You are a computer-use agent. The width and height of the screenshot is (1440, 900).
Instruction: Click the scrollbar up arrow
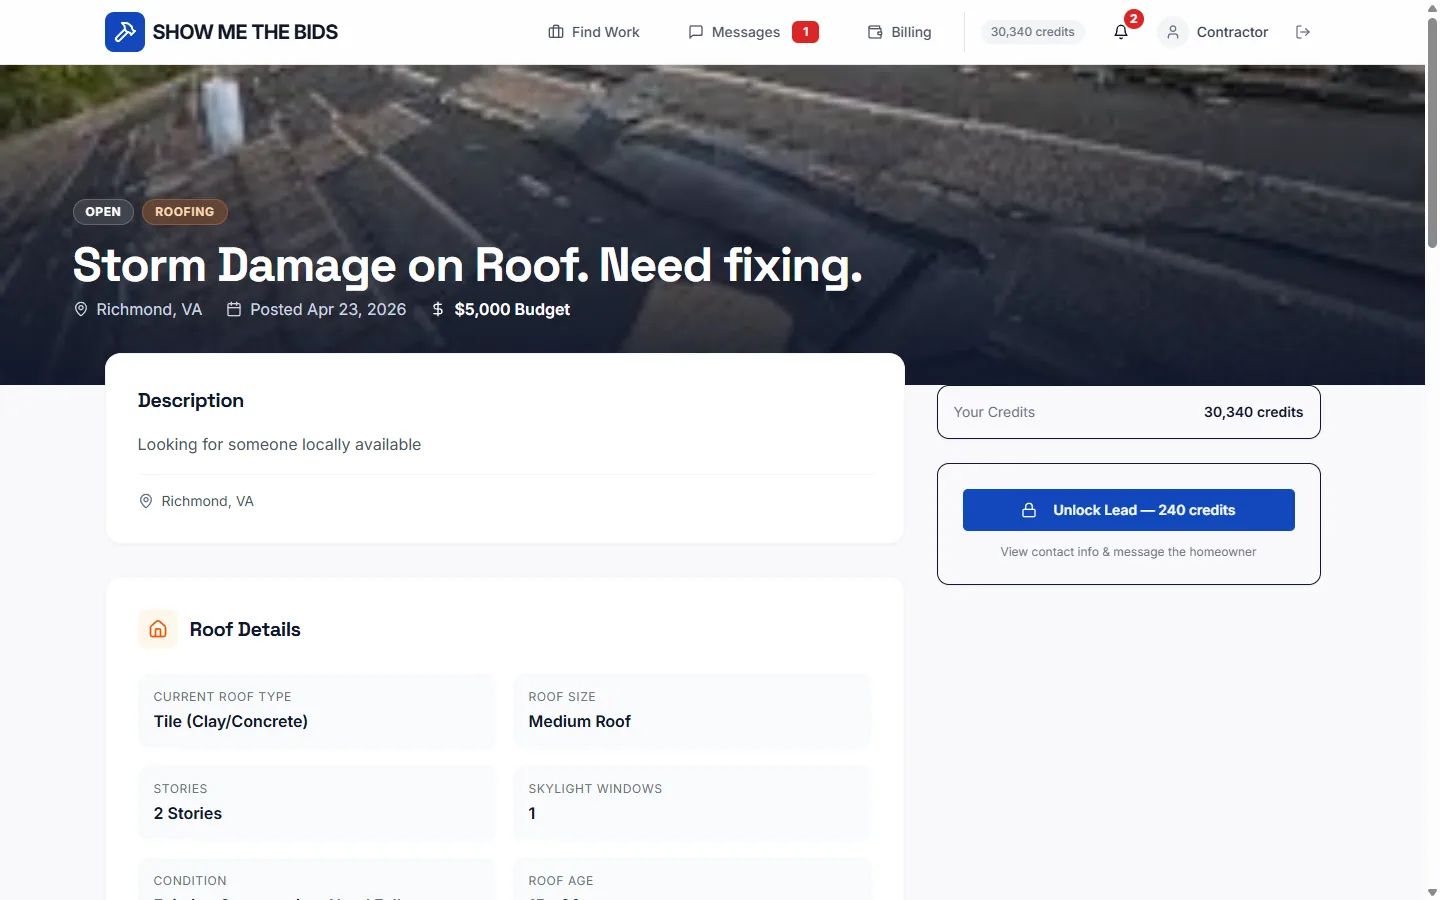(x=1432, y=7)
